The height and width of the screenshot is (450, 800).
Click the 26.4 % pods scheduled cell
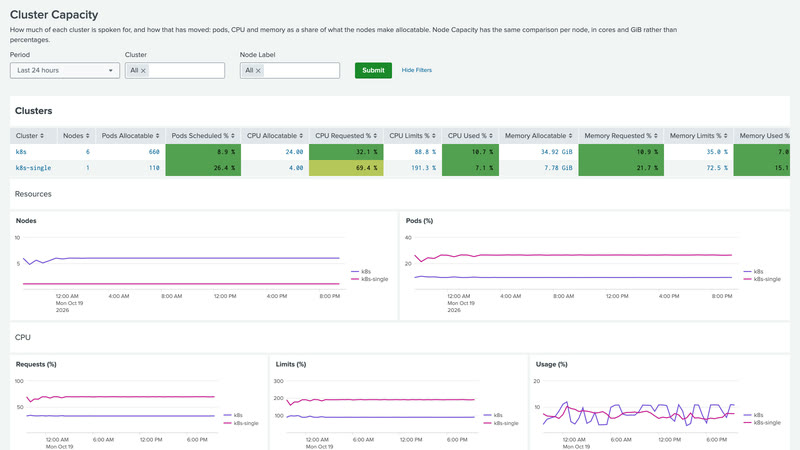tap(203, 168)
